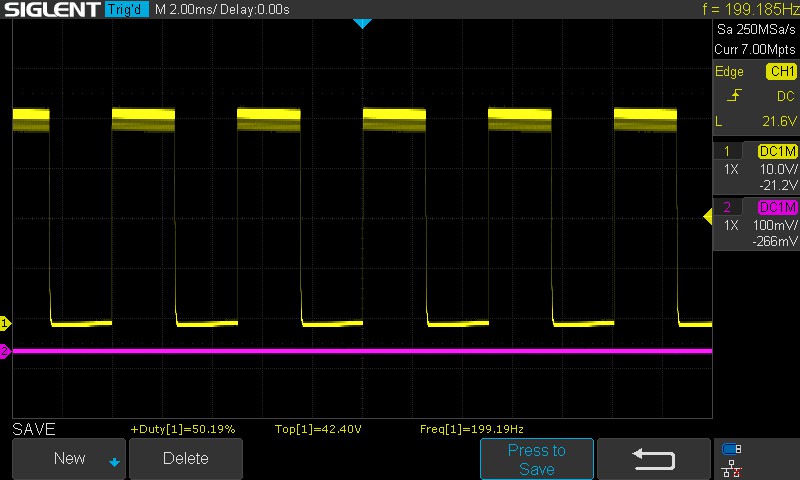Click the channel 2 number badge

click(x=727, y=207)
